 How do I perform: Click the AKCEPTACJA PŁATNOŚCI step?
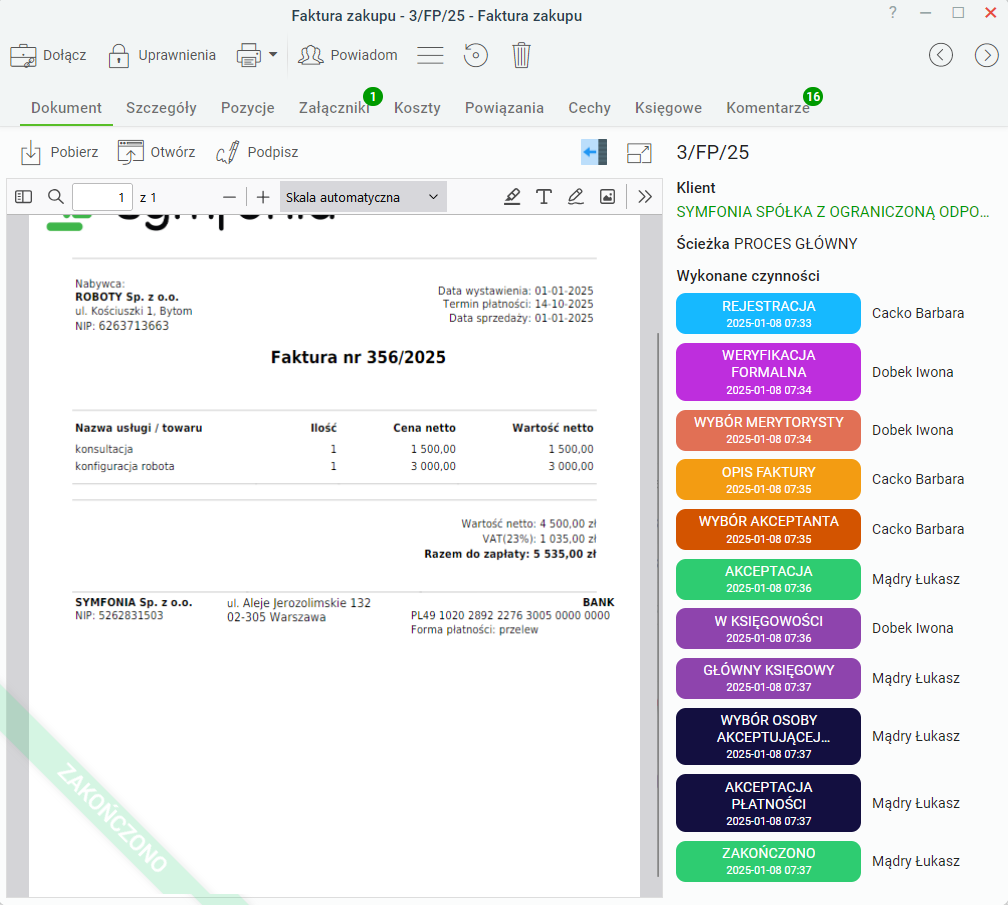[768, 803]
